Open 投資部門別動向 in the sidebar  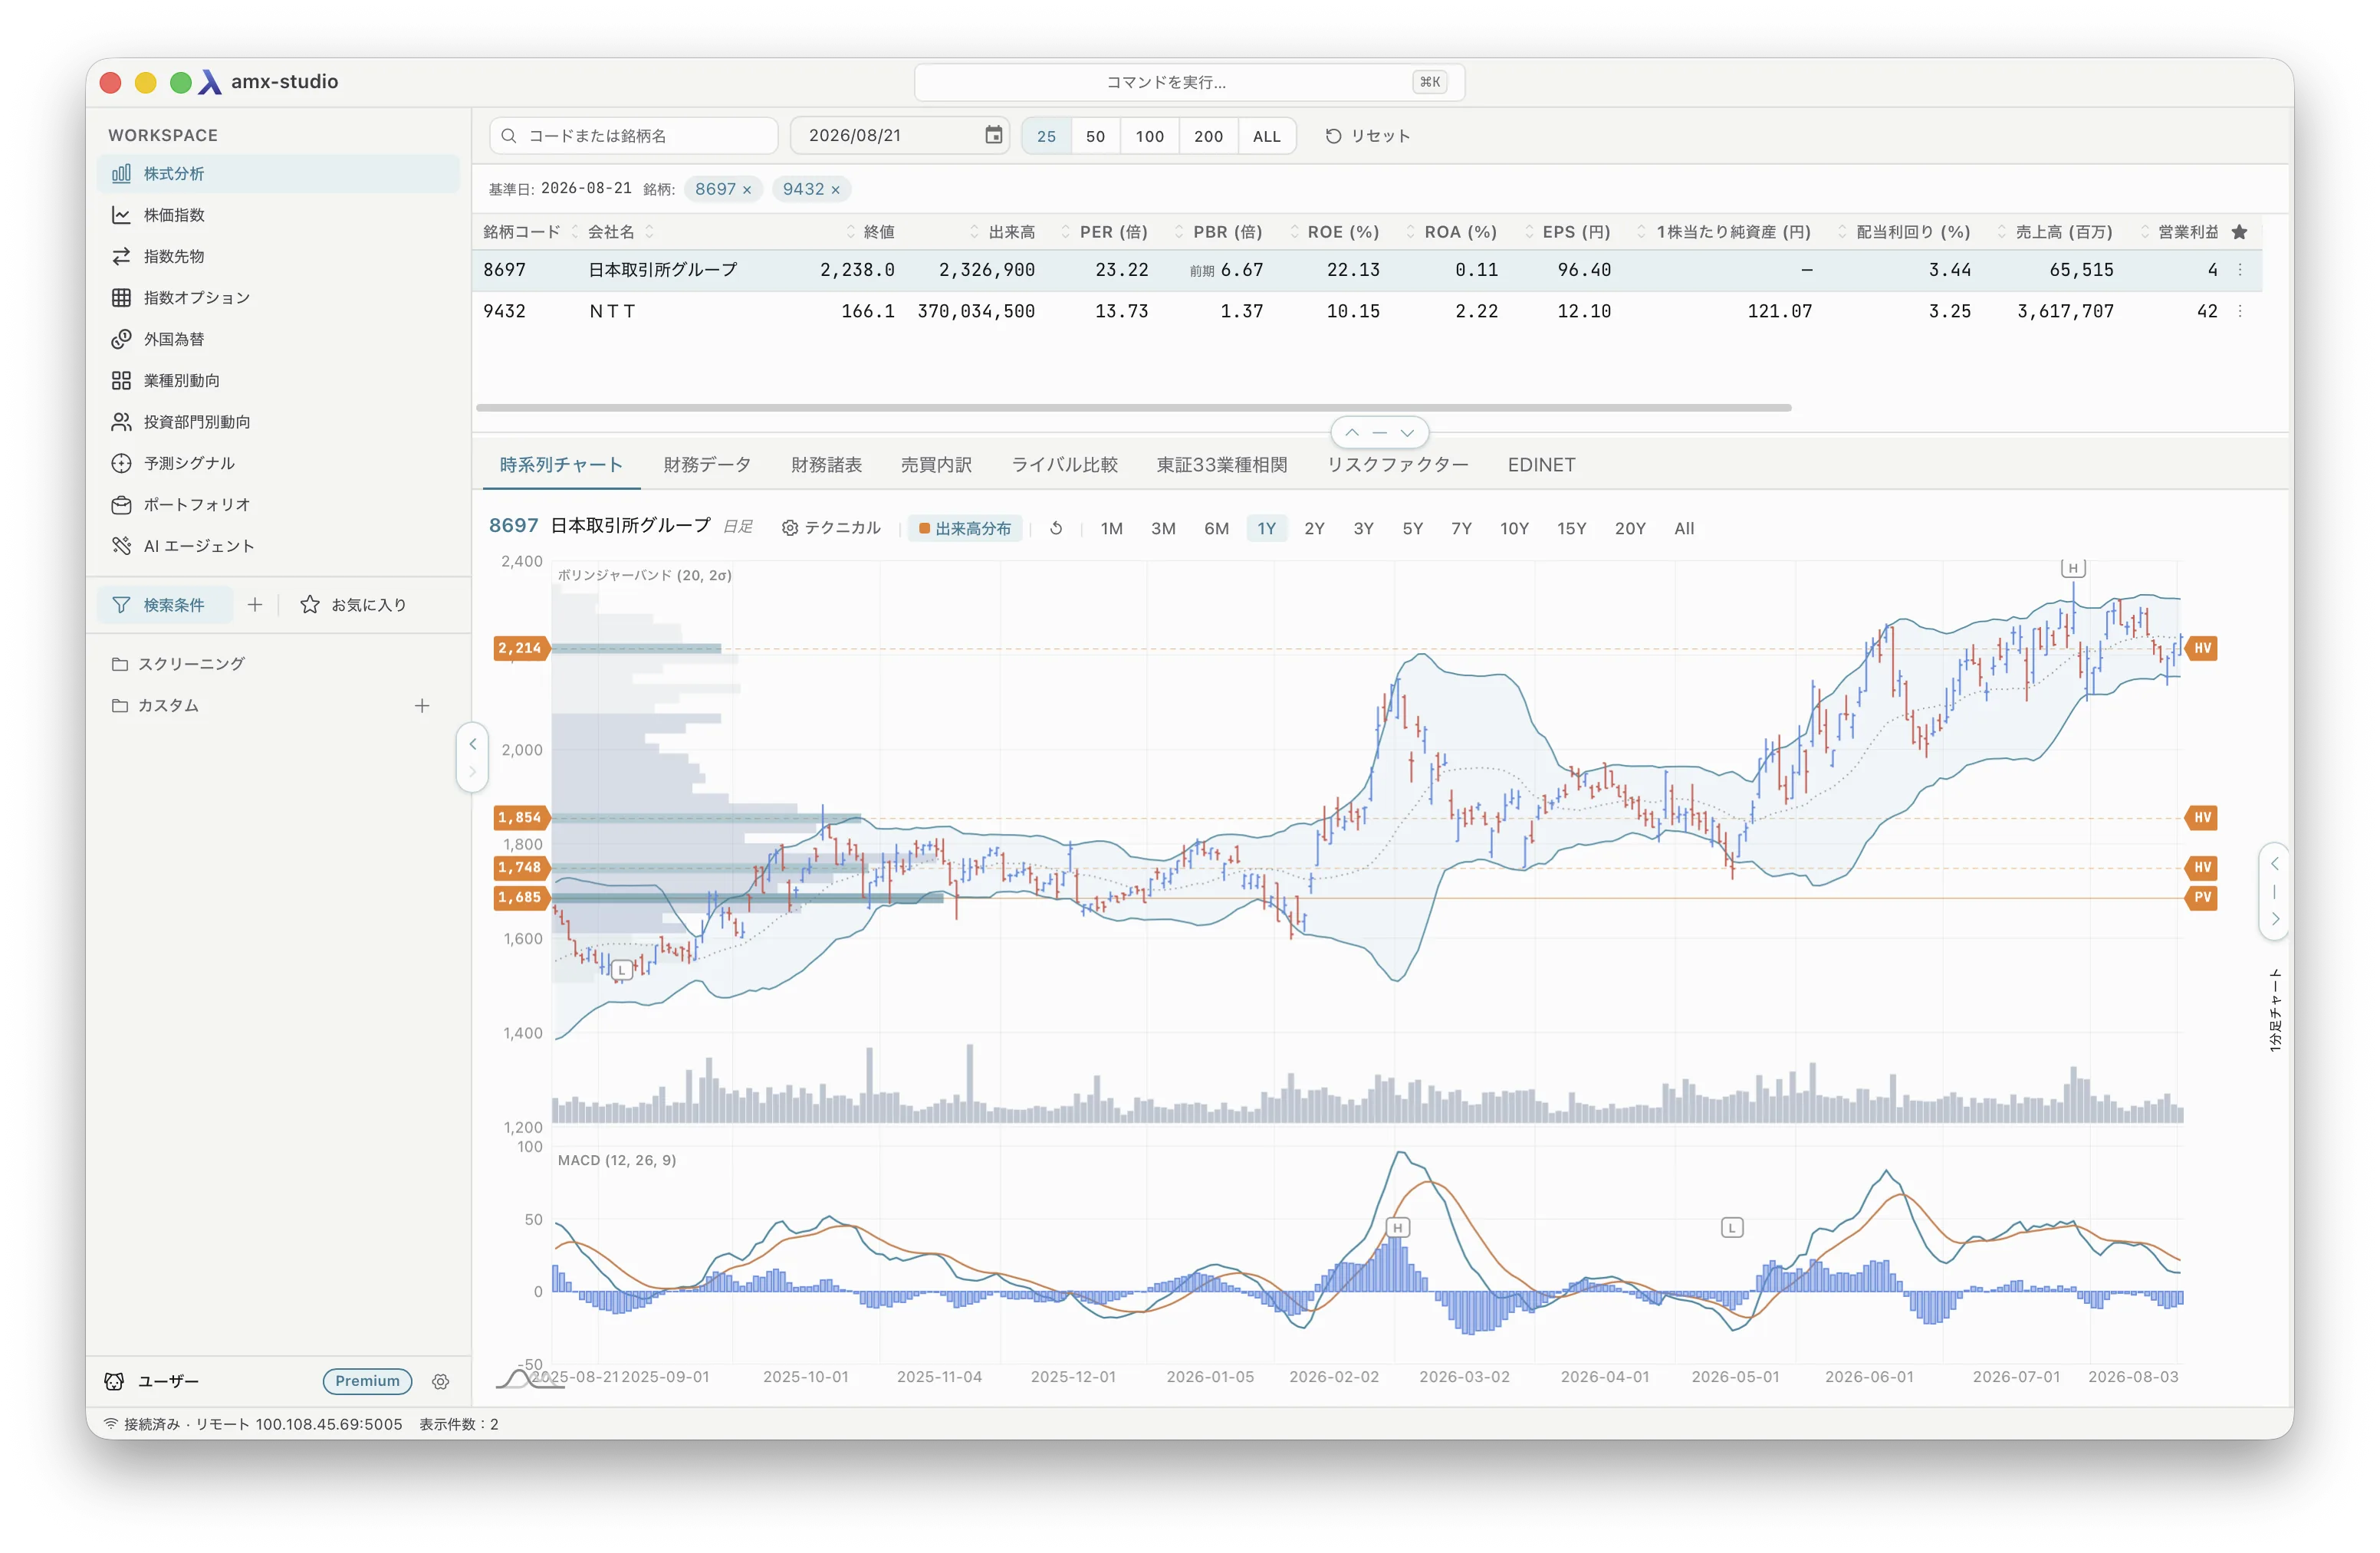point(278,422)
